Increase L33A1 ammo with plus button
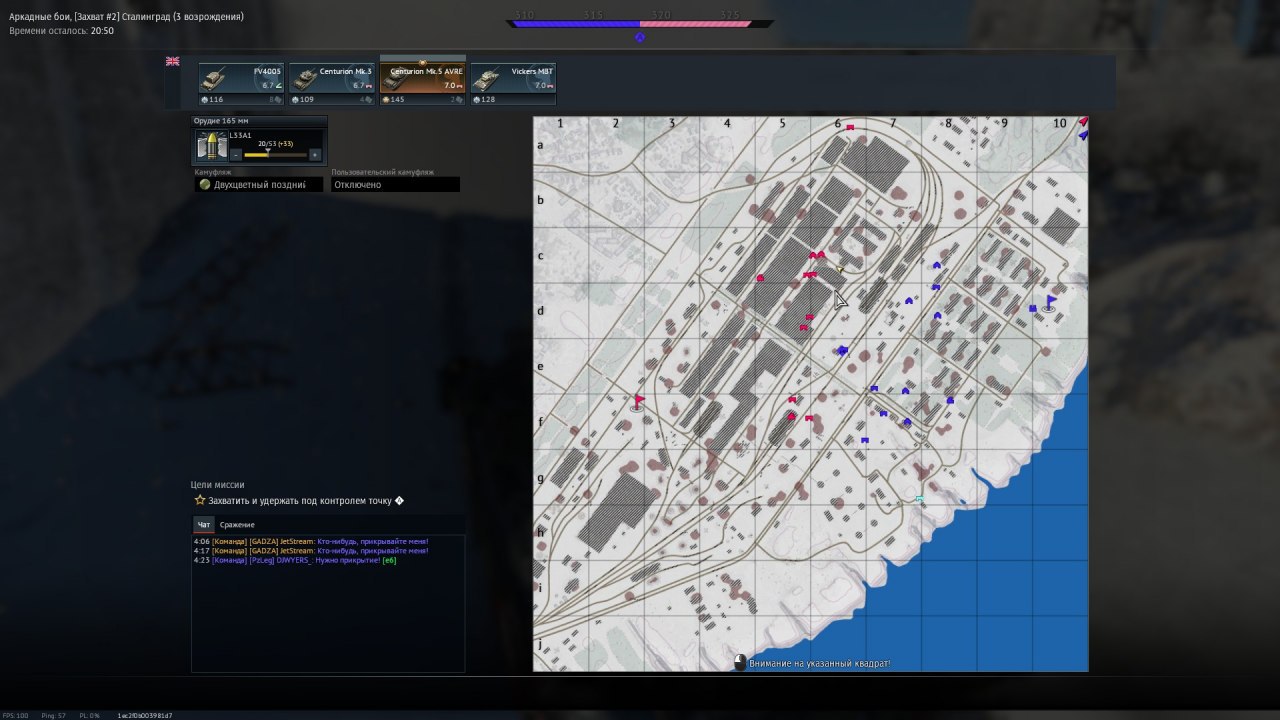This screenshot has width=1280, height=720. coord(315,155)
